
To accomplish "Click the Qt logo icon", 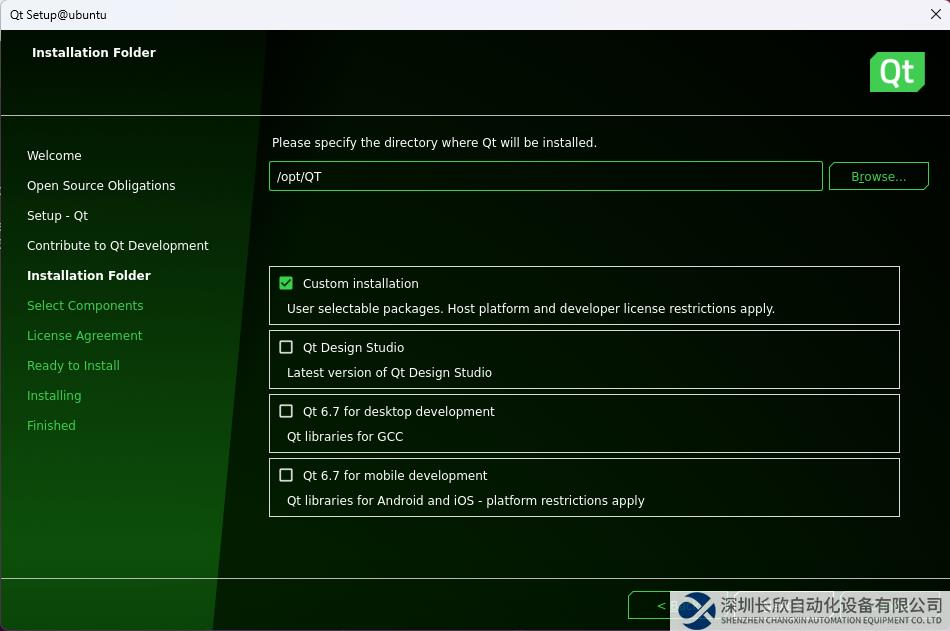I will tap(897, 72).
